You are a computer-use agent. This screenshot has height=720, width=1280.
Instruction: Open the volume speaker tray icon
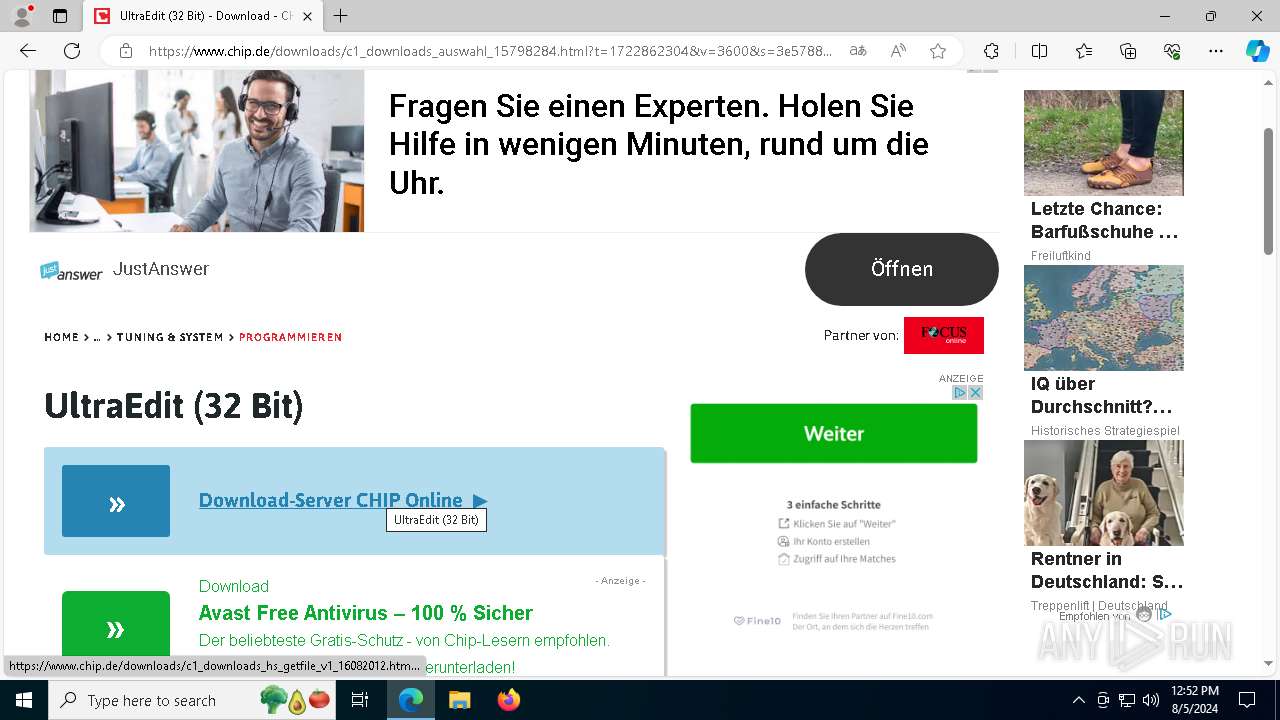(x=1151, y=700)
